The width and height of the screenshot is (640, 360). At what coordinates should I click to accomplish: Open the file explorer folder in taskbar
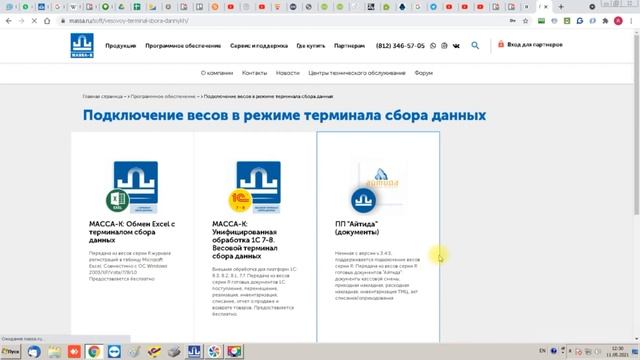(54, 351)
